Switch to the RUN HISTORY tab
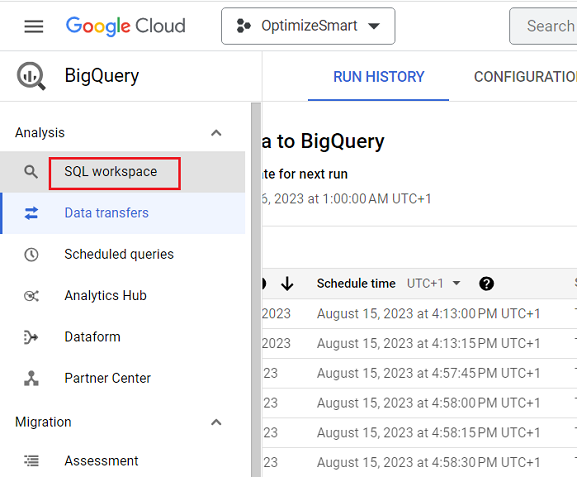 378,77
